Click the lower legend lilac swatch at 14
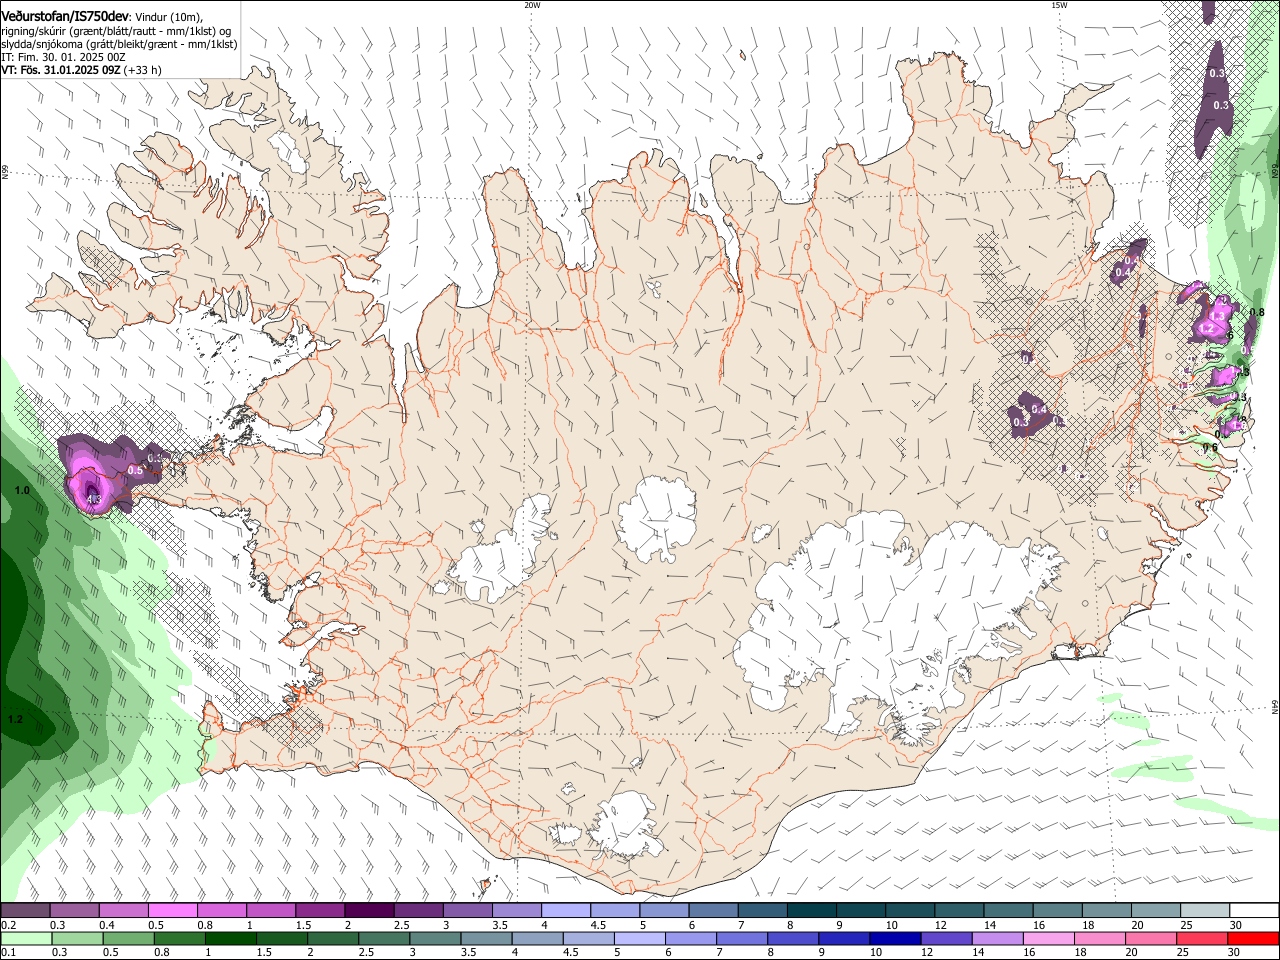This screenshot has height=960, width=1280. (997, 938)
